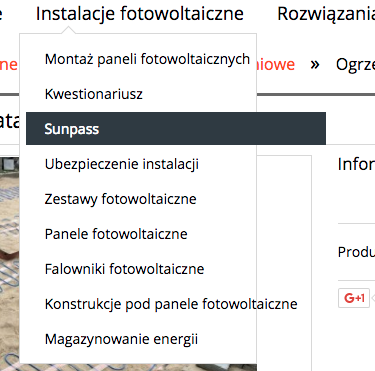Image resolution: width=375 pixels, height=371 pixels.
Task: Open Magazynowanie energii menu item
Action: (121, 339)
